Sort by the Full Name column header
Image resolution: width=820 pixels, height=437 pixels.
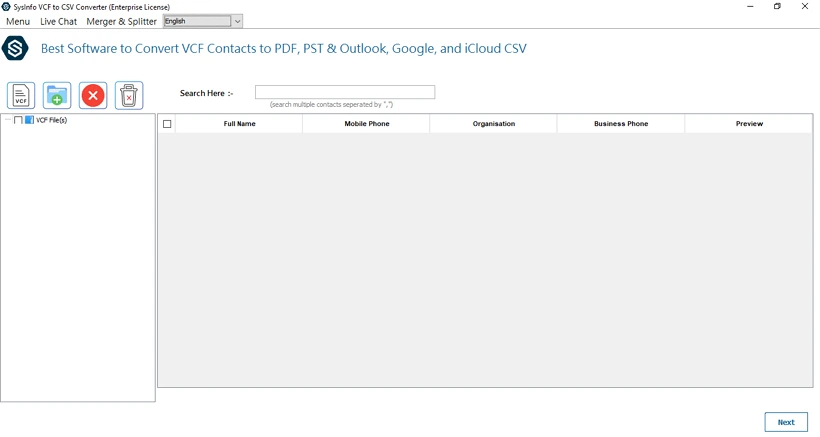(x=239, y=124)
